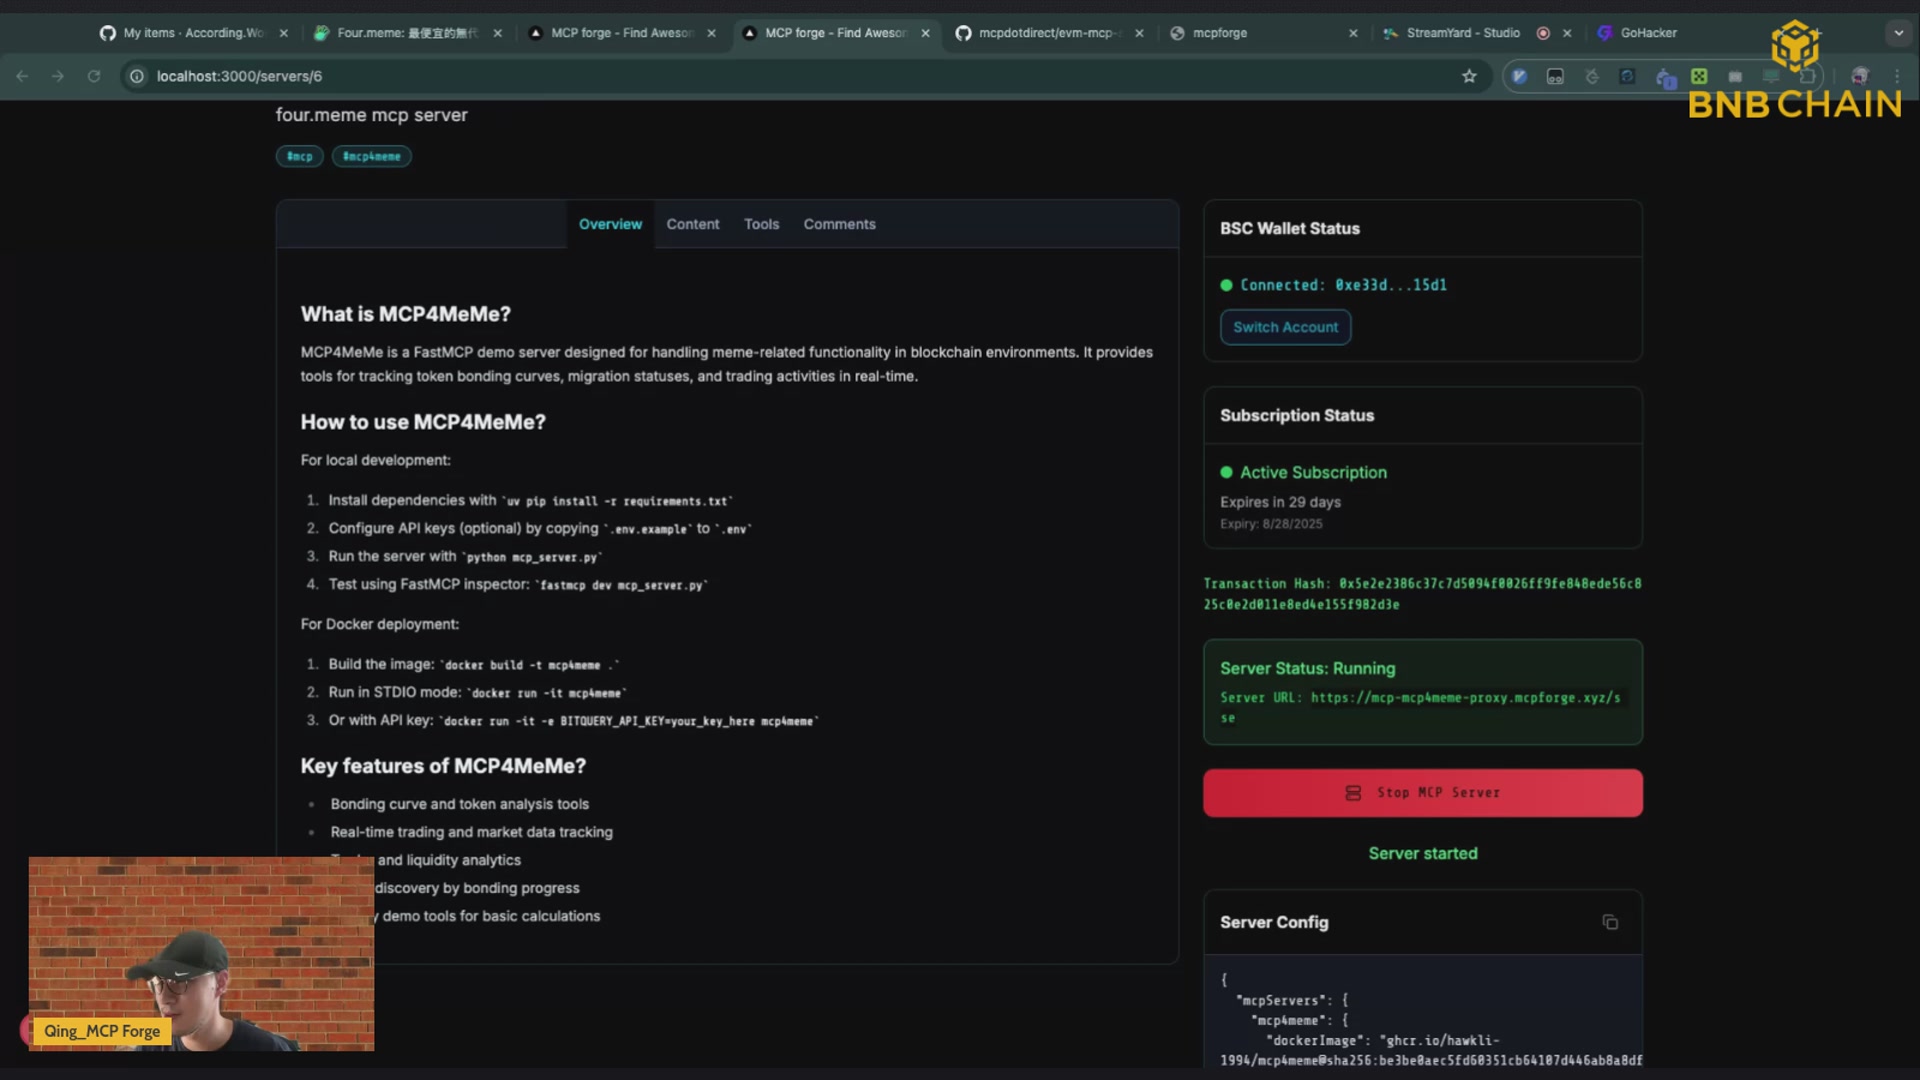Click the 'Bonding curve and token analysis tools' bullet
Screen dimensions: 1920x1080
(x=459, y=804)
